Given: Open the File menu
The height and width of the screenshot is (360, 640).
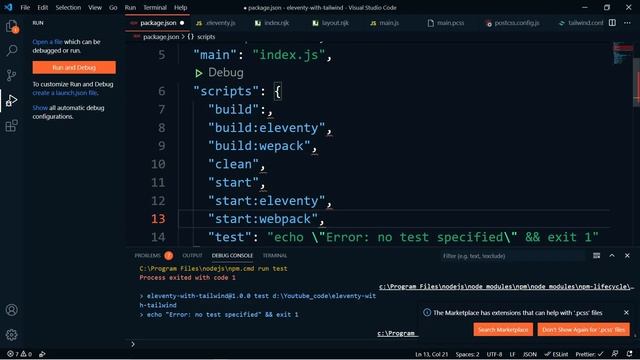Looking at the screenshot, I should (25, 7).
